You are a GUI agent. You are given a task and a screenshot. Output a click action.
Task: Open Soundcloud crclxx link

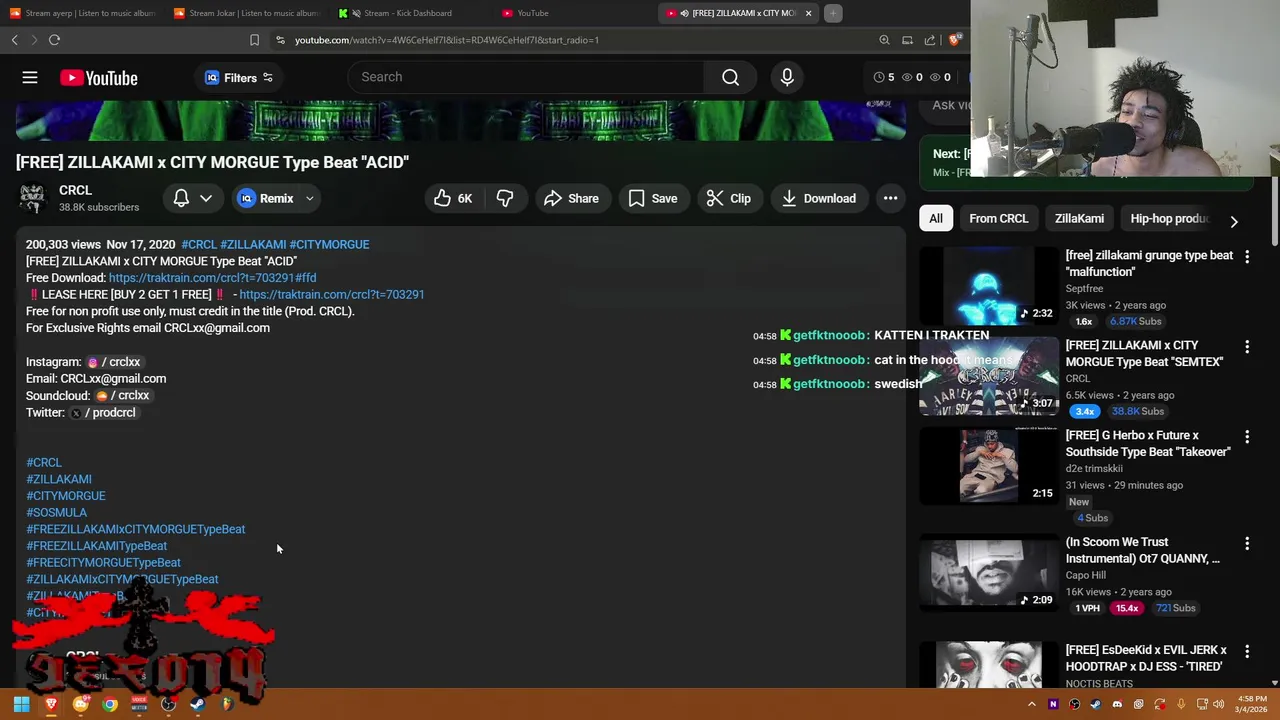click(123, 395)
